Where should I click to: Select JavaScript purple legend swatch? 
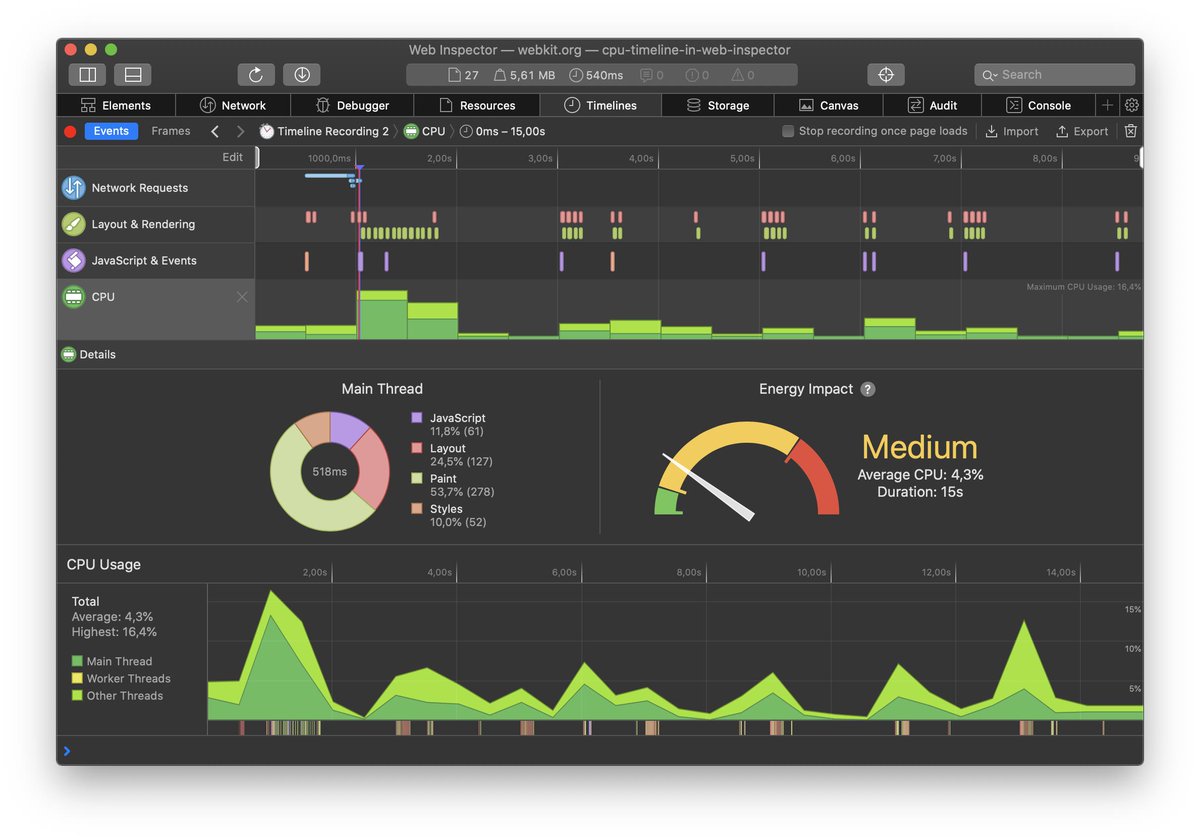pos(417,418)
